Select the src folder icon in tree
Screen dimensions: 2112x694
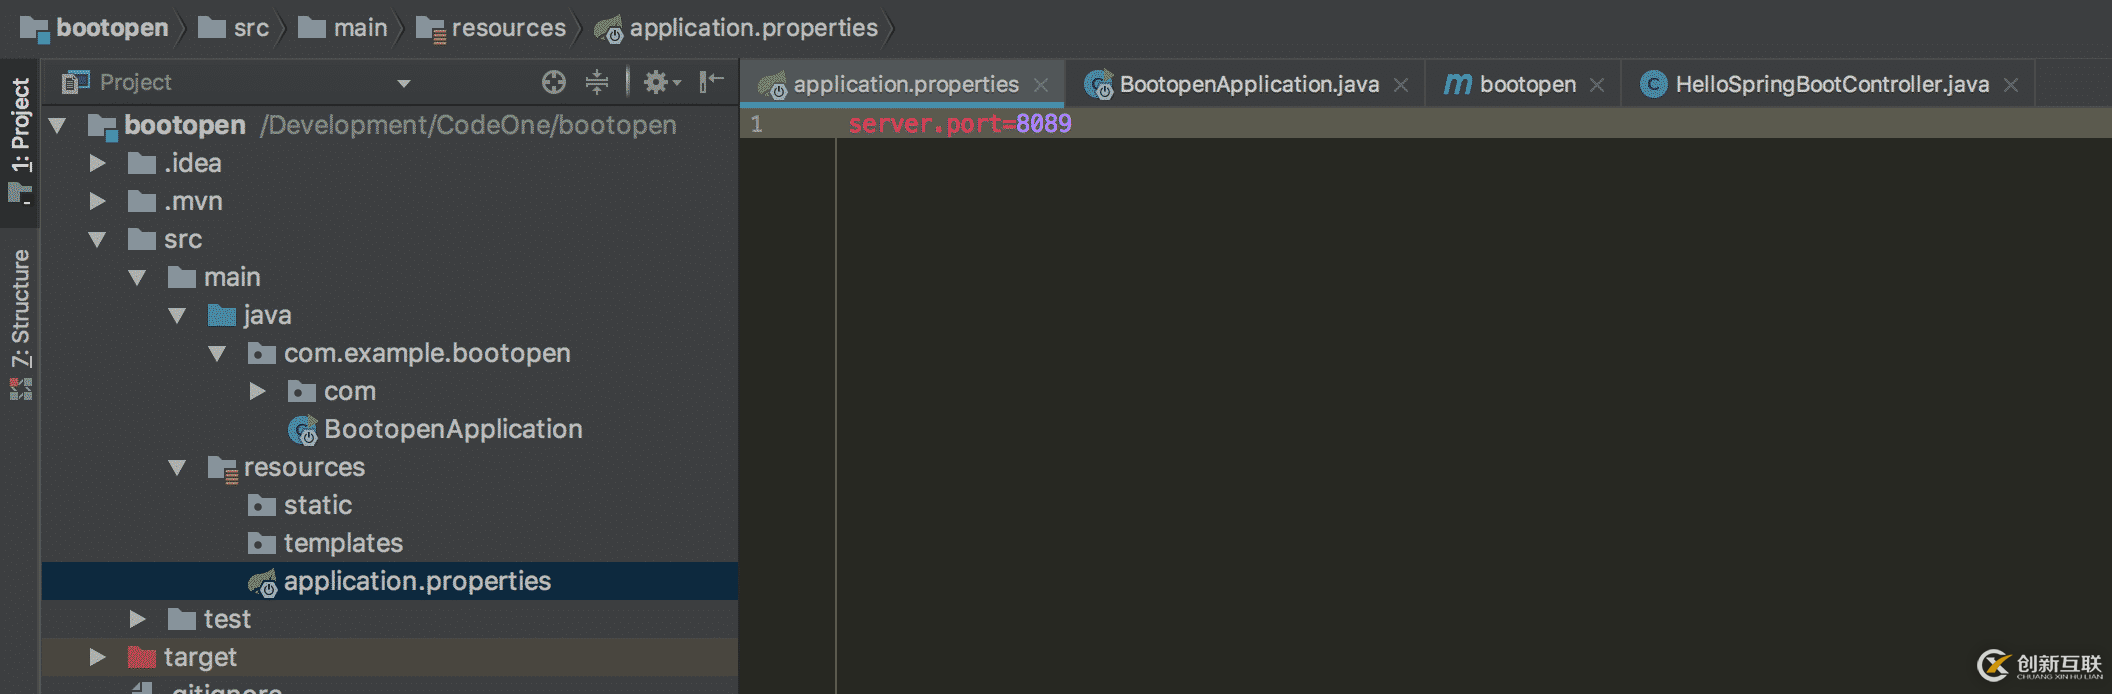[142, 239]
